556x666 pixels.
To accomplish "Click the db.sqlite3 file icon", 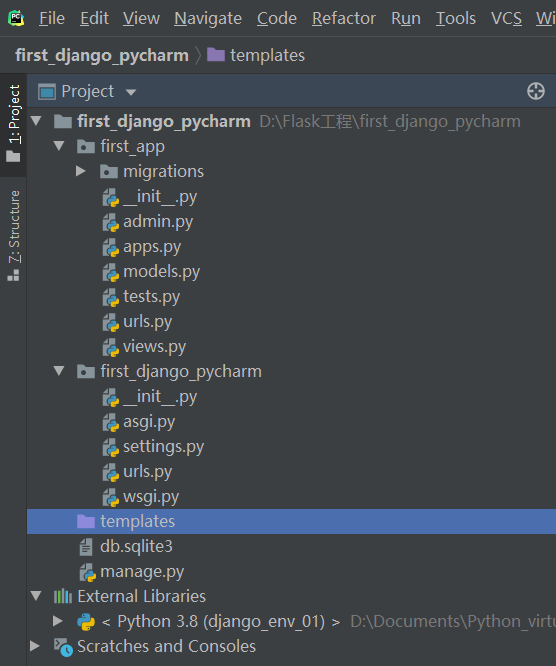I will [x=86, y=547].
